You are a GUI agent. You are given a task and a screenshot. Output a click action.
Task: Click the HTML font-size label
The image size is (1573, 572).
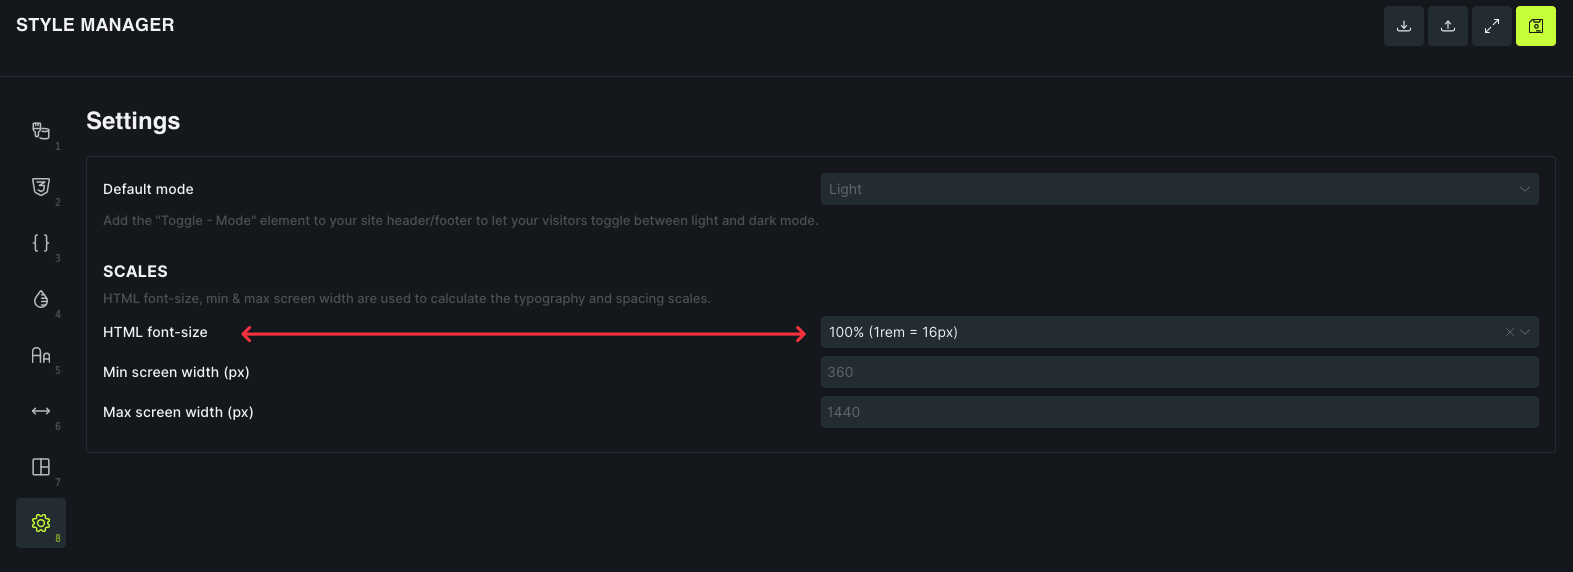[x=155, y=332]
